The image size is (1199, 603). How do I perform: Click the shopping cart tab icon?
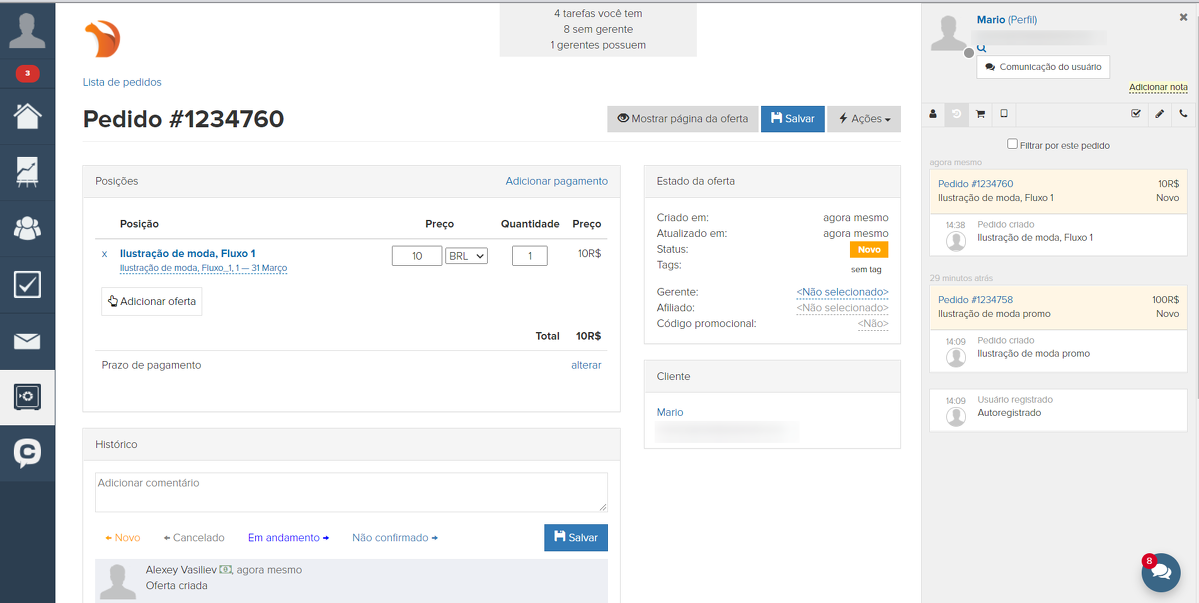[x=980, y=114]
